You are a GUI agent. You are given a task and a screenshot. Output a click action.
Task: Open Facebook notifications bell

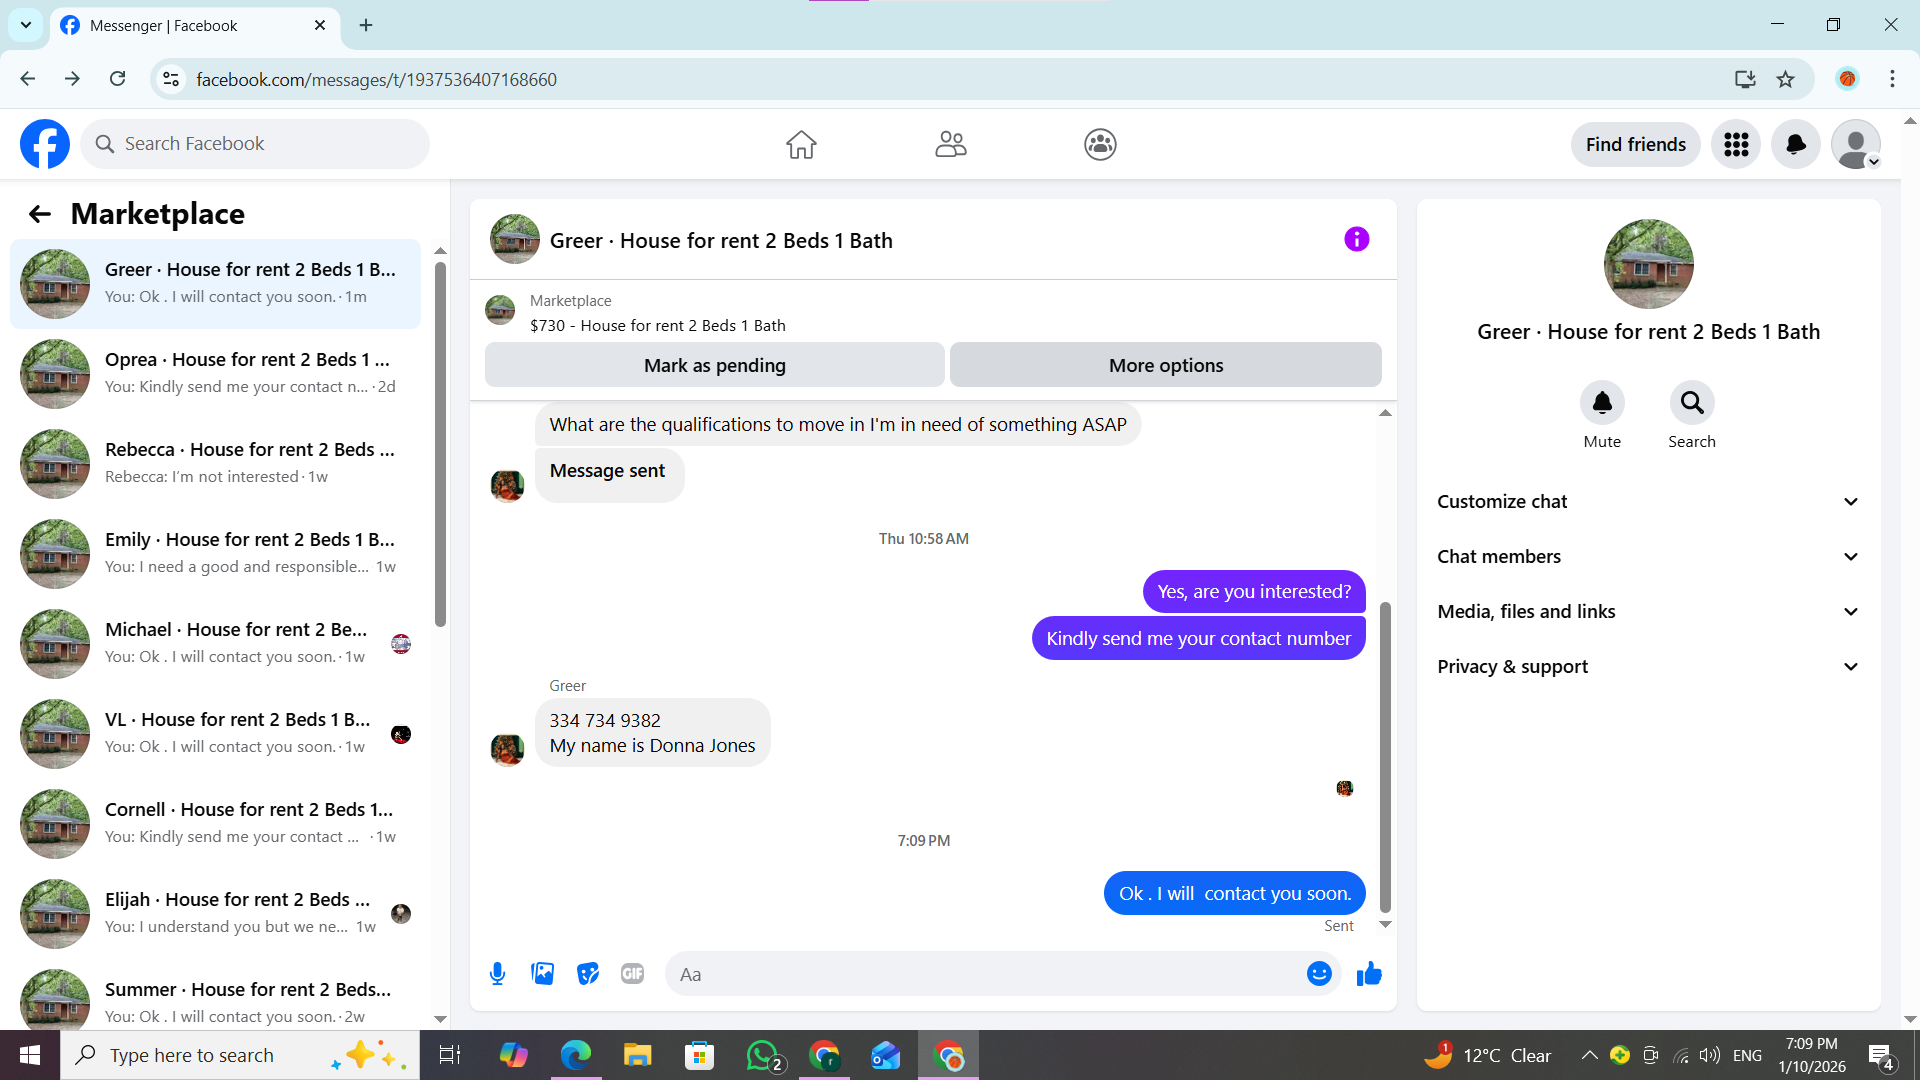[x=1795, y=145]
